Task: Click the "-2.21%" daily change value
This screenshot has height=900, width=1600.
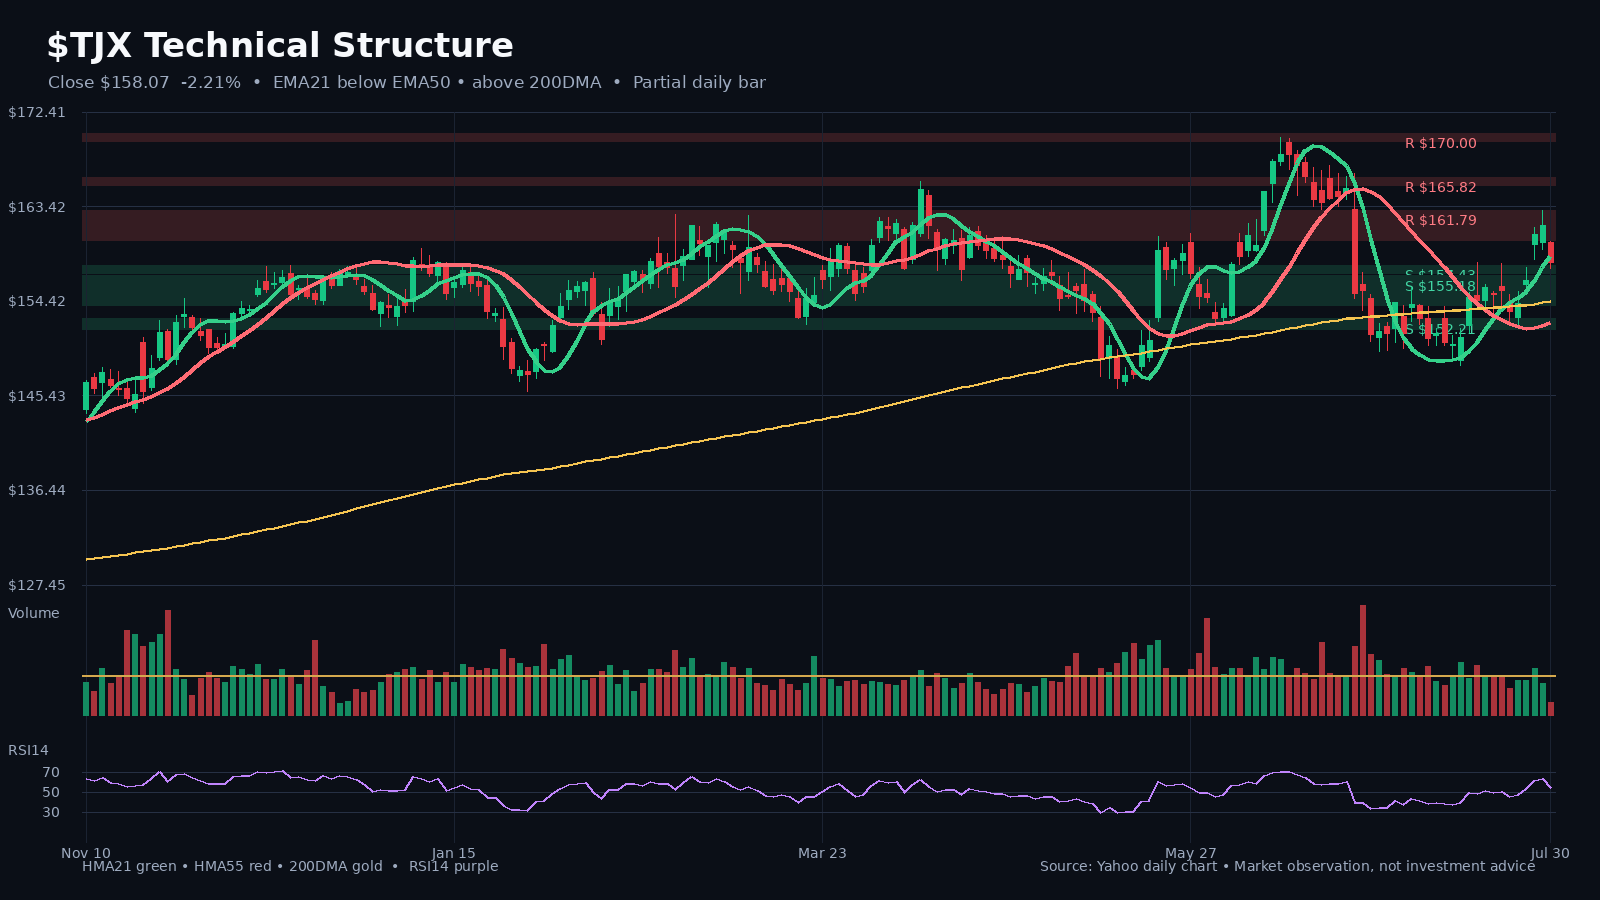Action: [211, 83]
